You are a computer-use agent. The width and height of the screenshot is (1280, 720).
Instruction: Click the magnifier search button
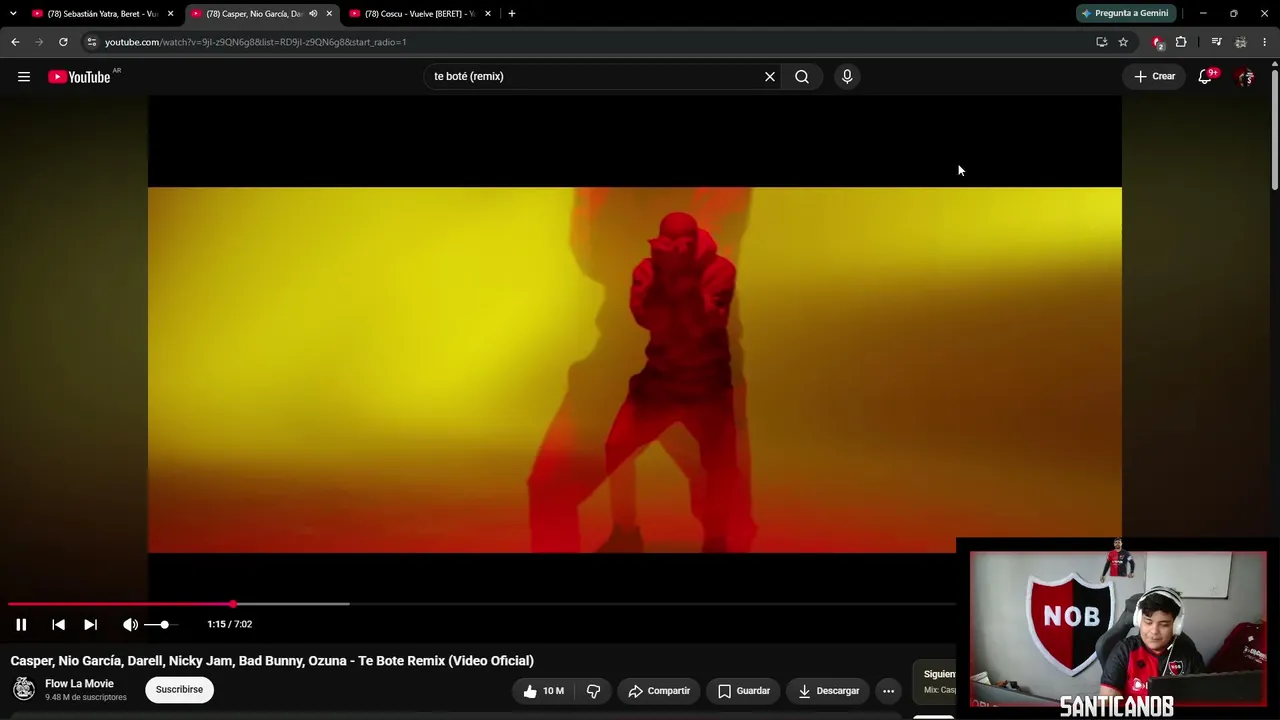(x=802, y=76)
